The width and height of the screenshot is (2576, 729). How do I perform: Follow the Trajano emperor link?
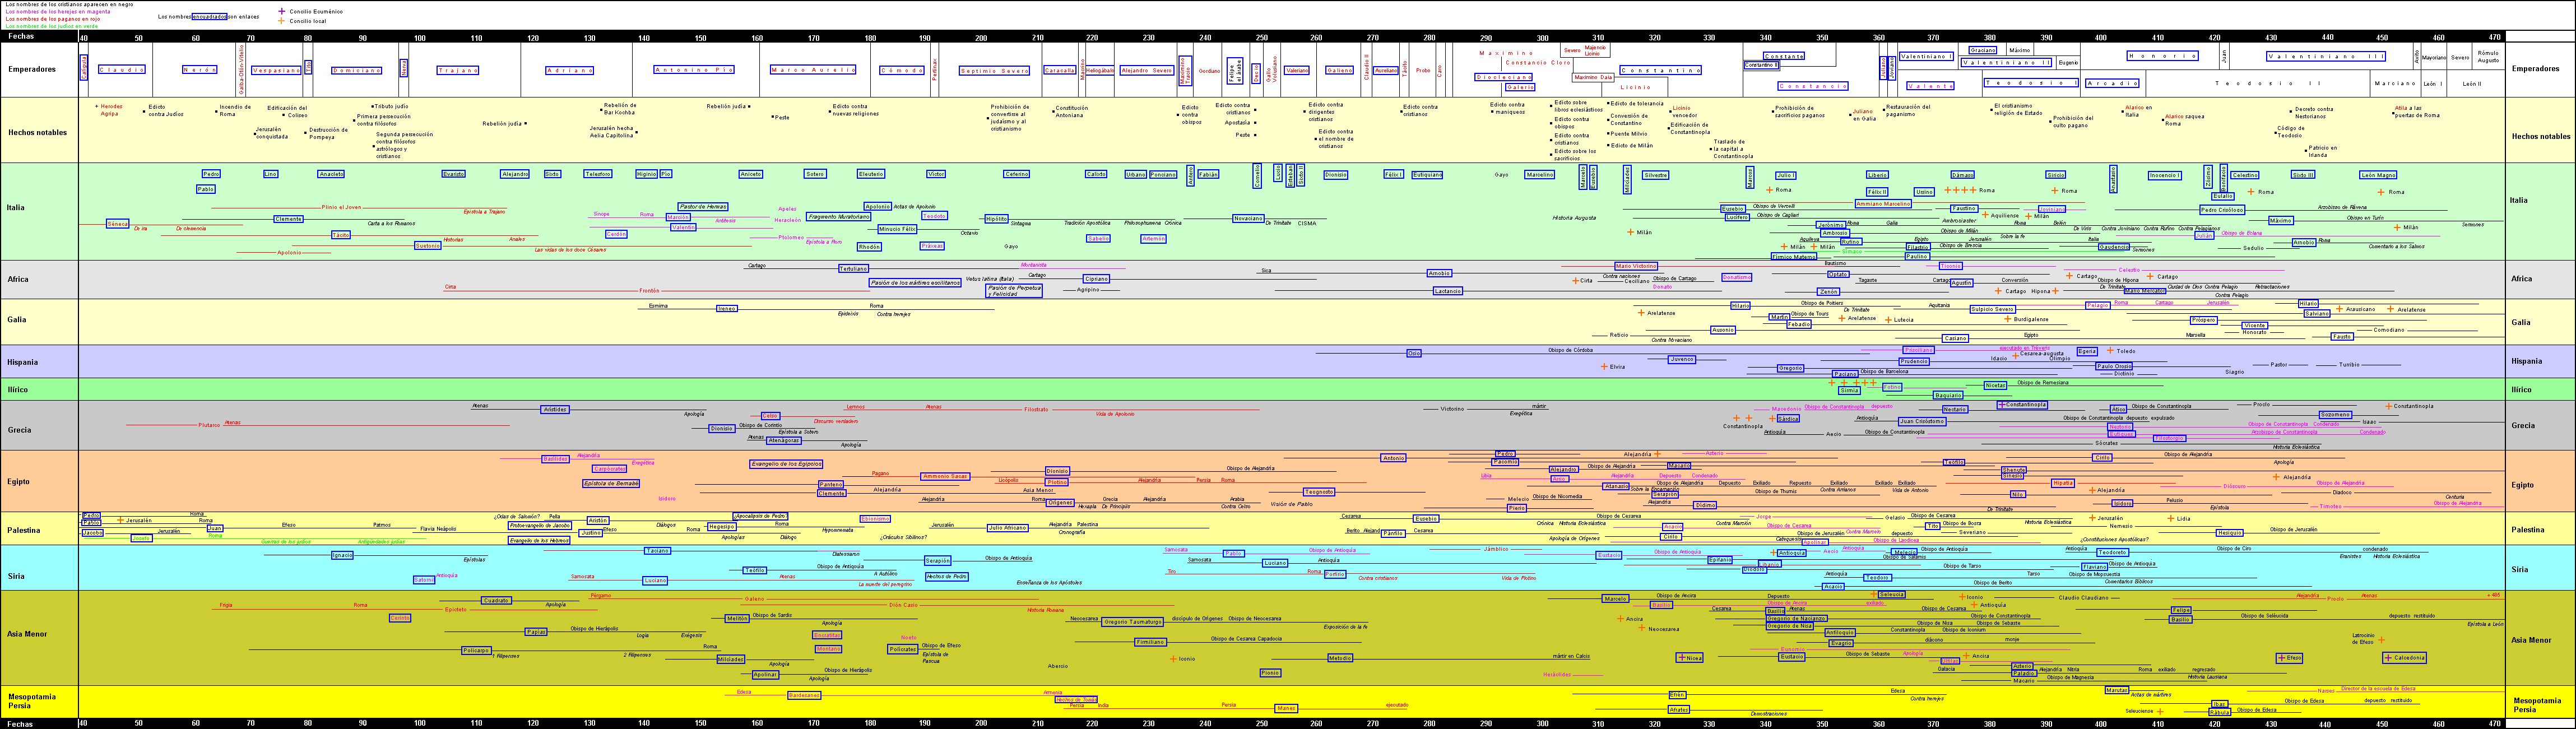tap(458, 70)
